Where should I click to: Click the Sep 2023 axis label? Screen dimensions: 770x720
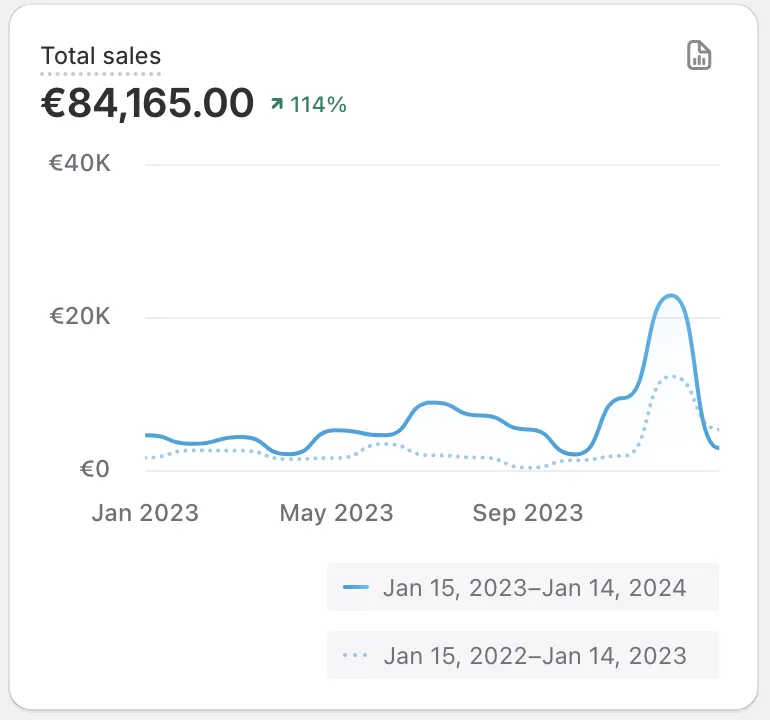tap(528, 513)
